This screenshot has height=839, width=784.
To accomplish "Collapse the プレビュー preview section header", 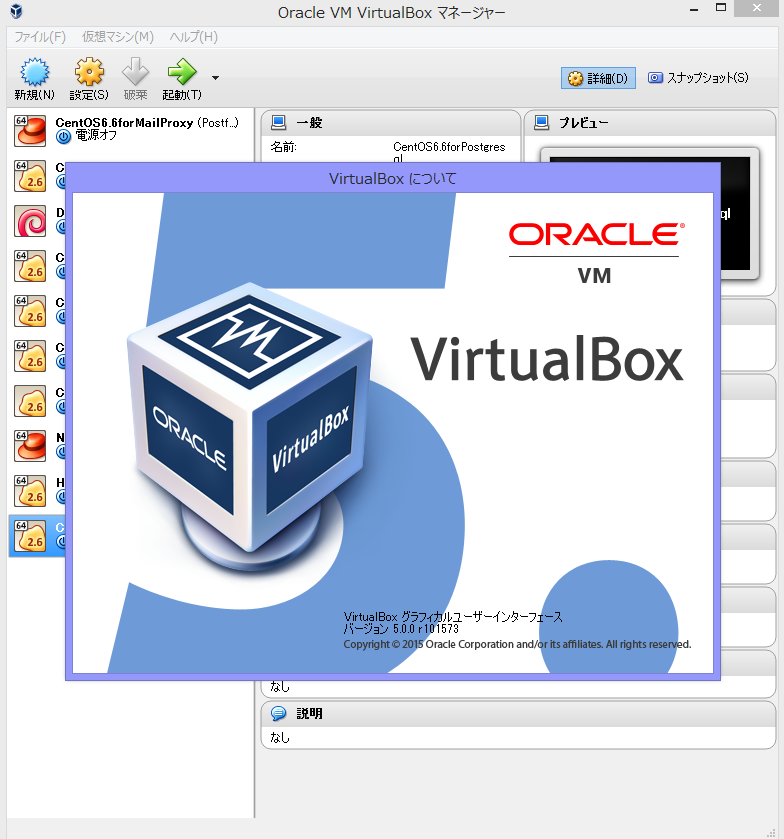I will 650,123.
